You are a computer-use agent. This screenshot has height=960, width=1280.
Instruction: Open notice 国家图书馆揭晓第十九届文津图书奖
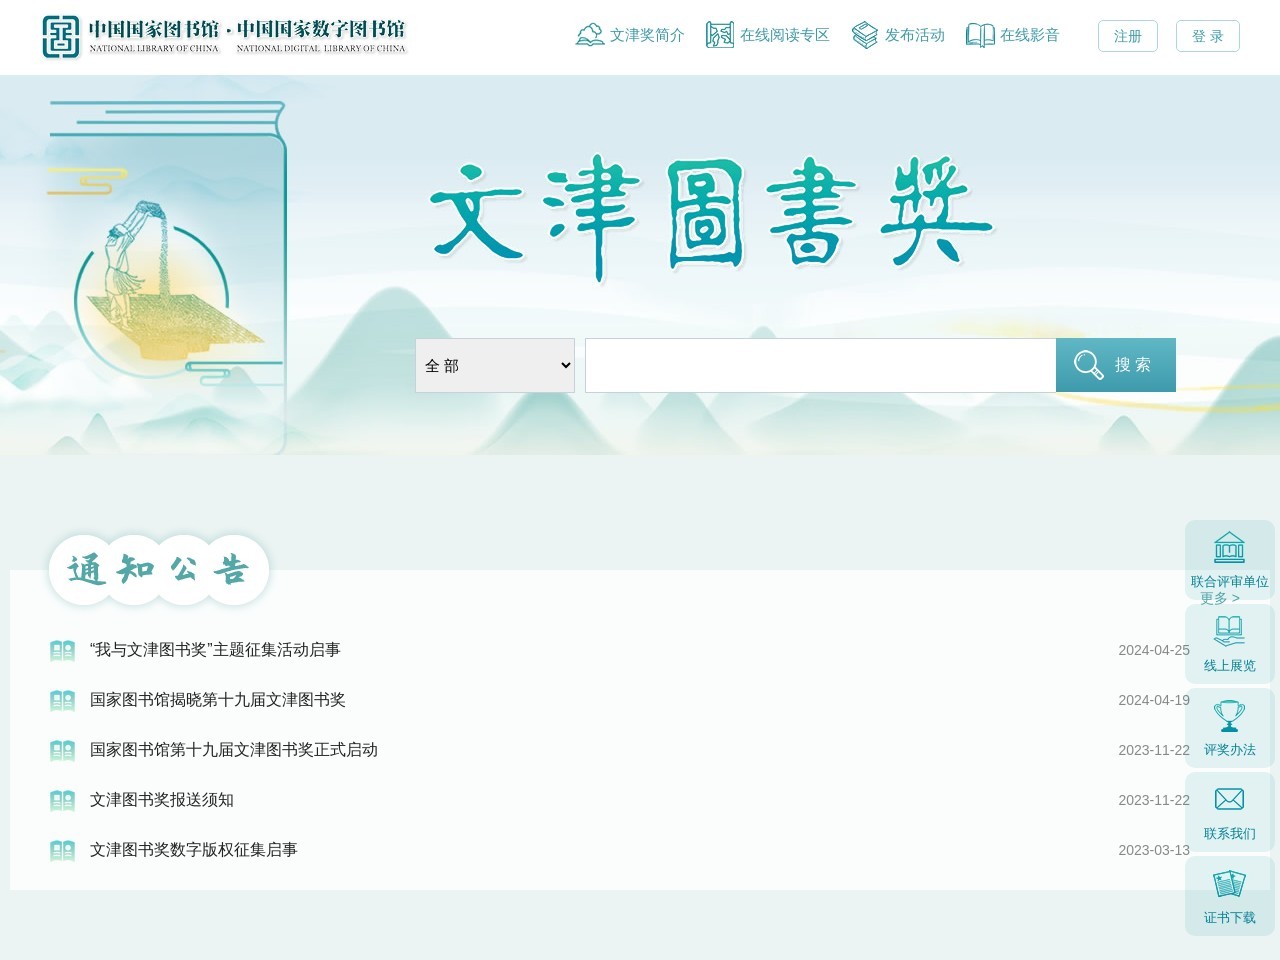218,700
